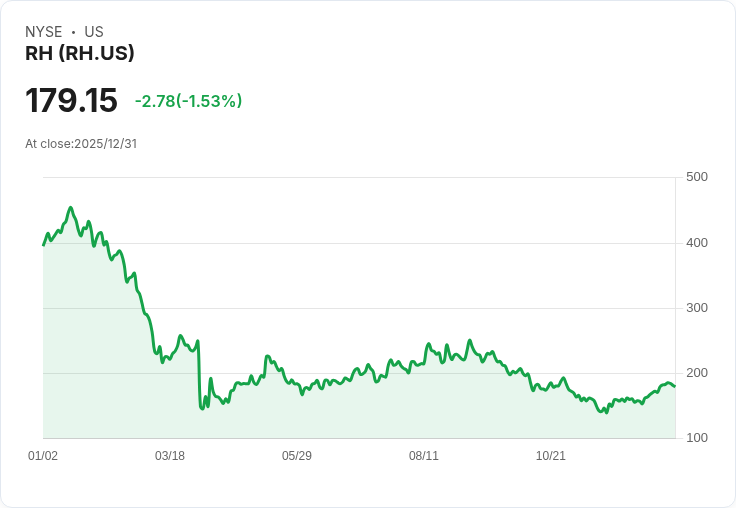Click the US market label
The width and height of the screenshot is (736, 508).
tap(94, 32)
